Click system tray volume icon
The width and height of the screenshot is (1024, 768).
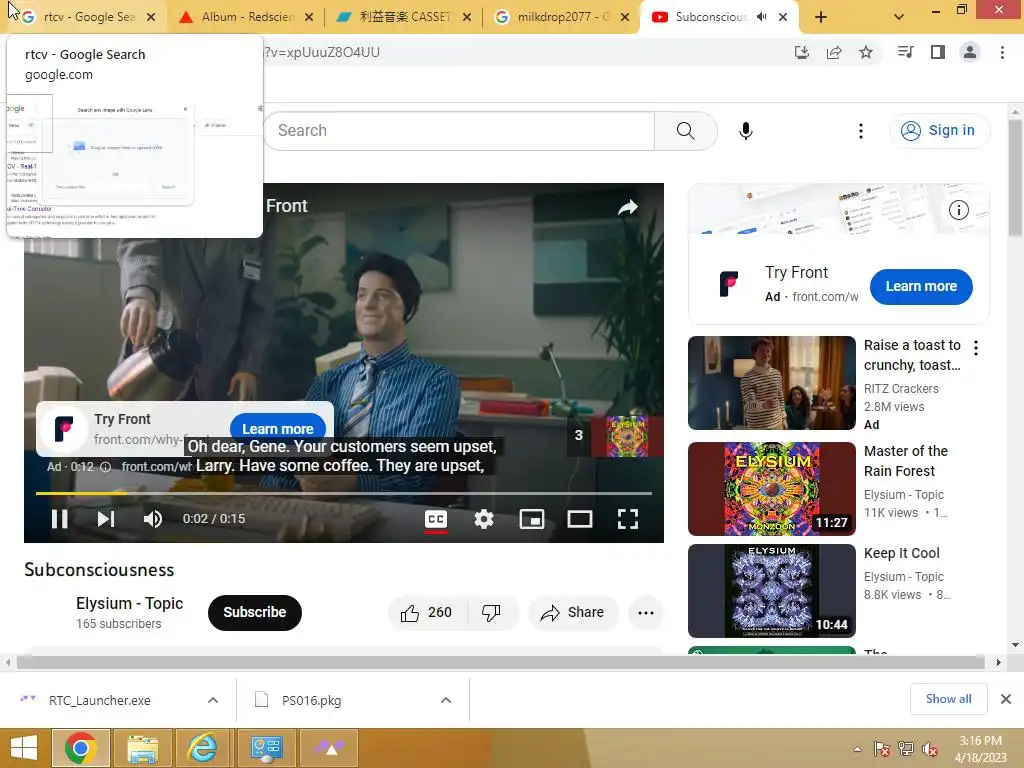pyautogui.click(x=929, y=749)
